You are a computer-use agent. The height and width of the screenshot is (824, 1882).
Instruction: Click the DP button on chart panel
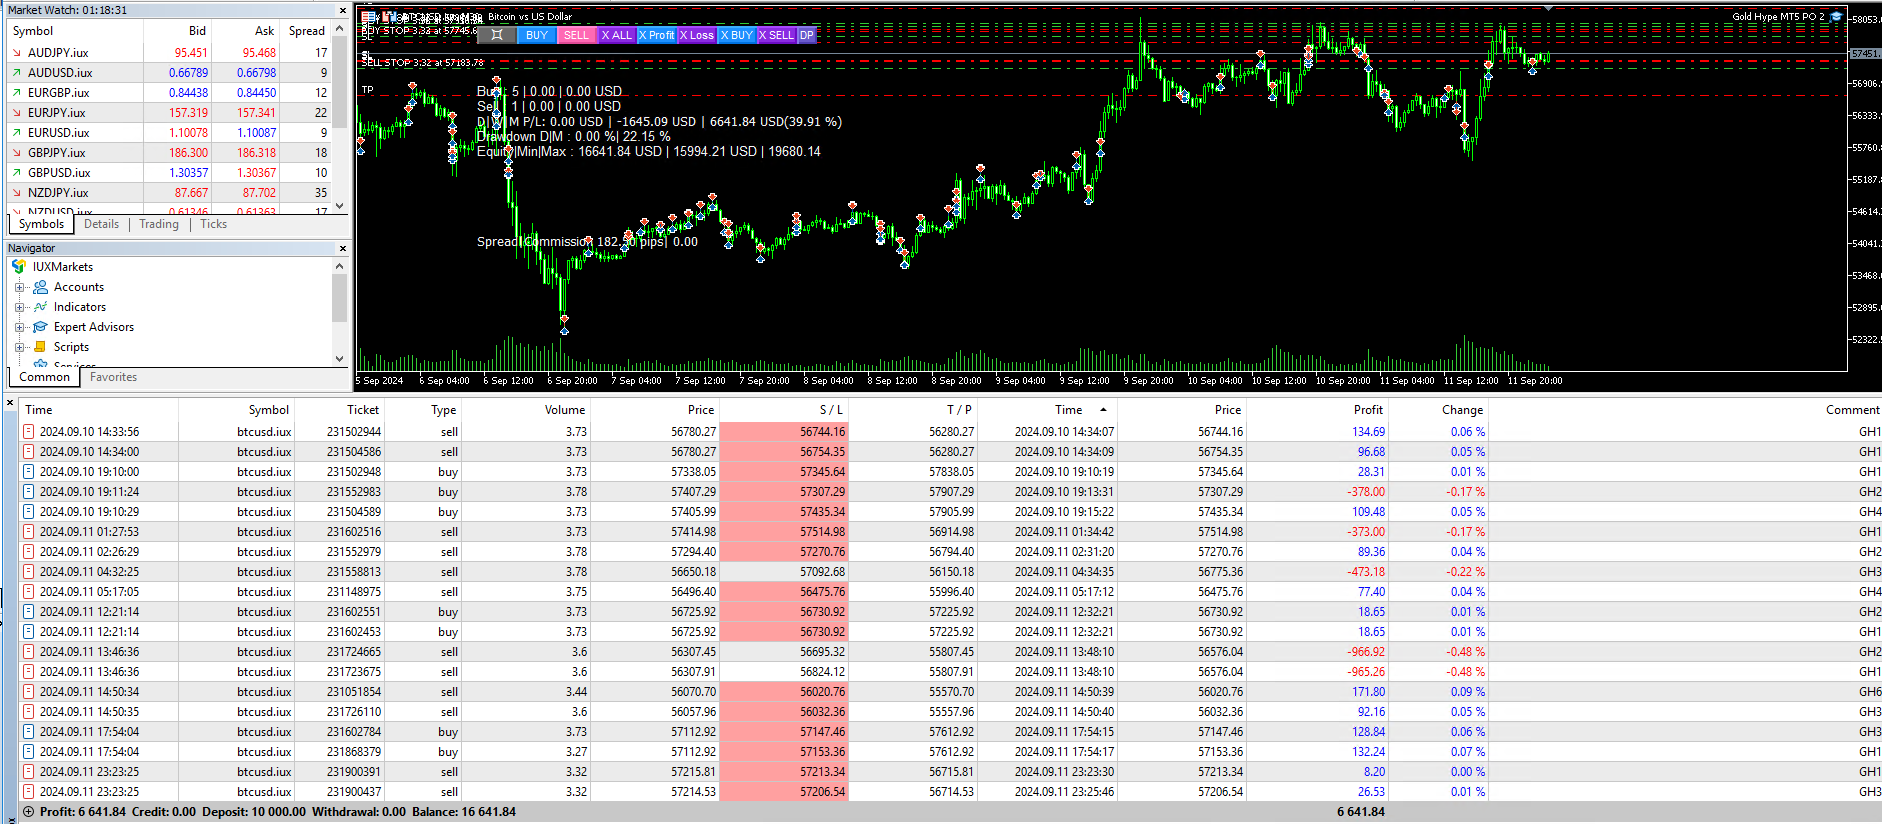tap(806, 35)
